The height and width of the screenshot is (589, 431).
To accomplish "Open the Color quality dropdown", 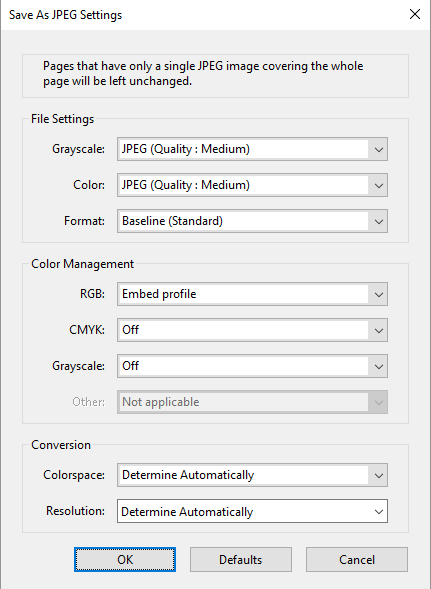I will (252, 185).
